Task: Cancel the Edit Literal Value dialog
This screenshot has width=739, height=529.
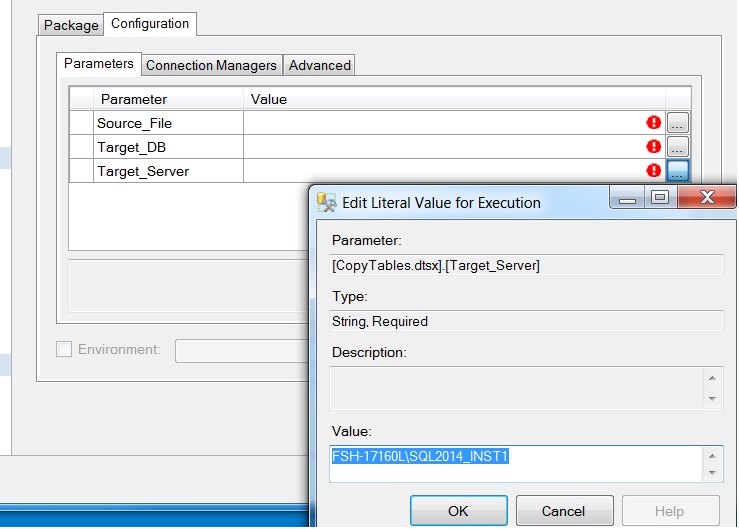Action: tap(563, 511)
